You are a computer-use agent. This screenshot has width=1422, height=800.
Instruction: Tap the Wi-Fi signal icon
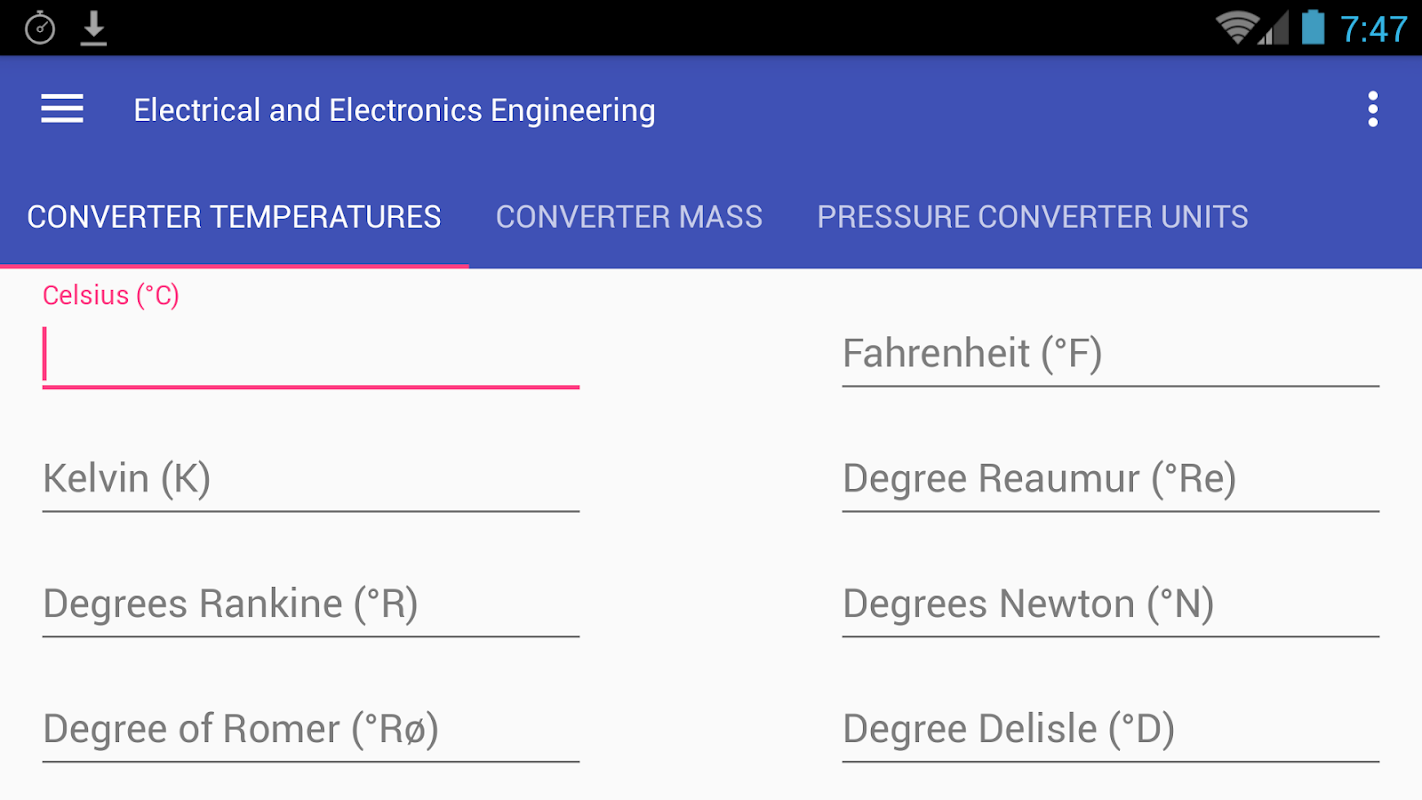(1236, 27)
